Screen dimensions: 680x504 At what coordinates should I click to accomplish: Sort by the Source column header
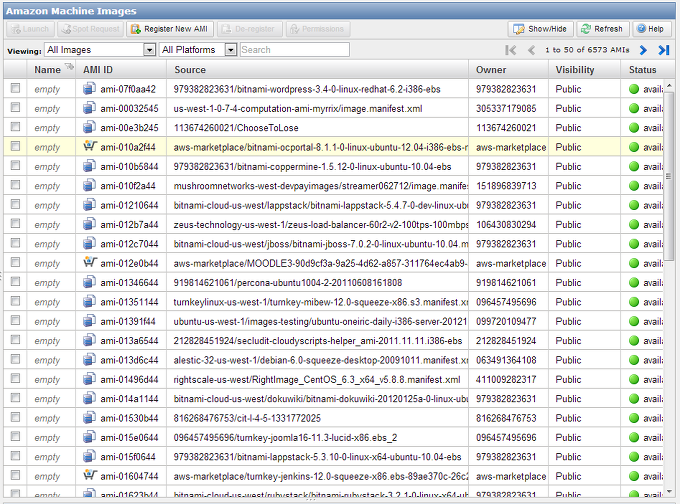tap(190, 70)
